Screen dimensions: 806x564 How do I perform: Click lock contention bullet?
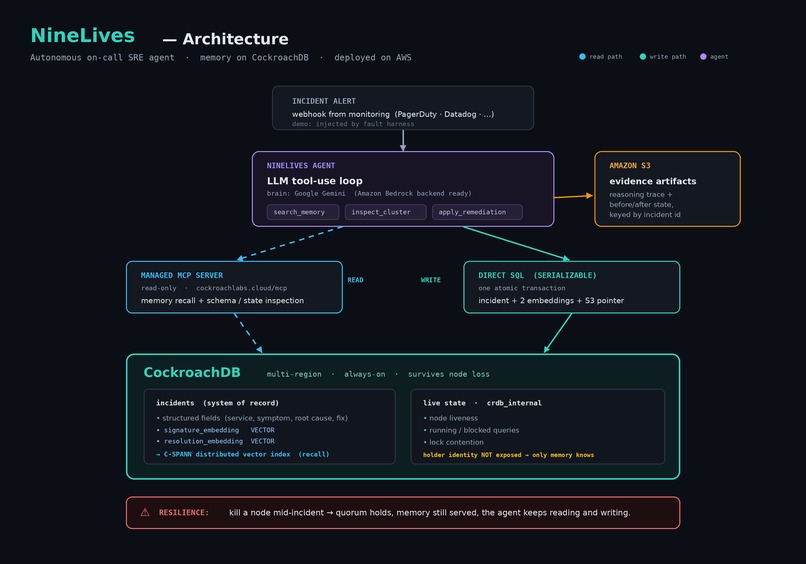[453, 442]
